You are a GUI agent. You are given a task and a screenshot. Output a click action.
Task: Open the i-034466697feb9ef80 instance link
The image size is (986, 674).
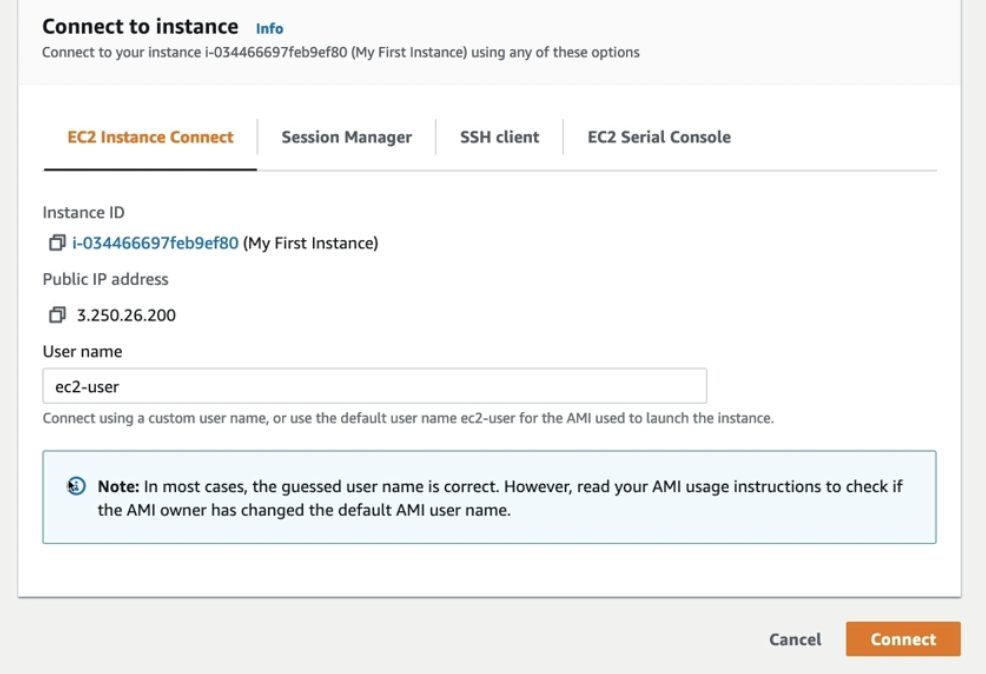[155, 243]
